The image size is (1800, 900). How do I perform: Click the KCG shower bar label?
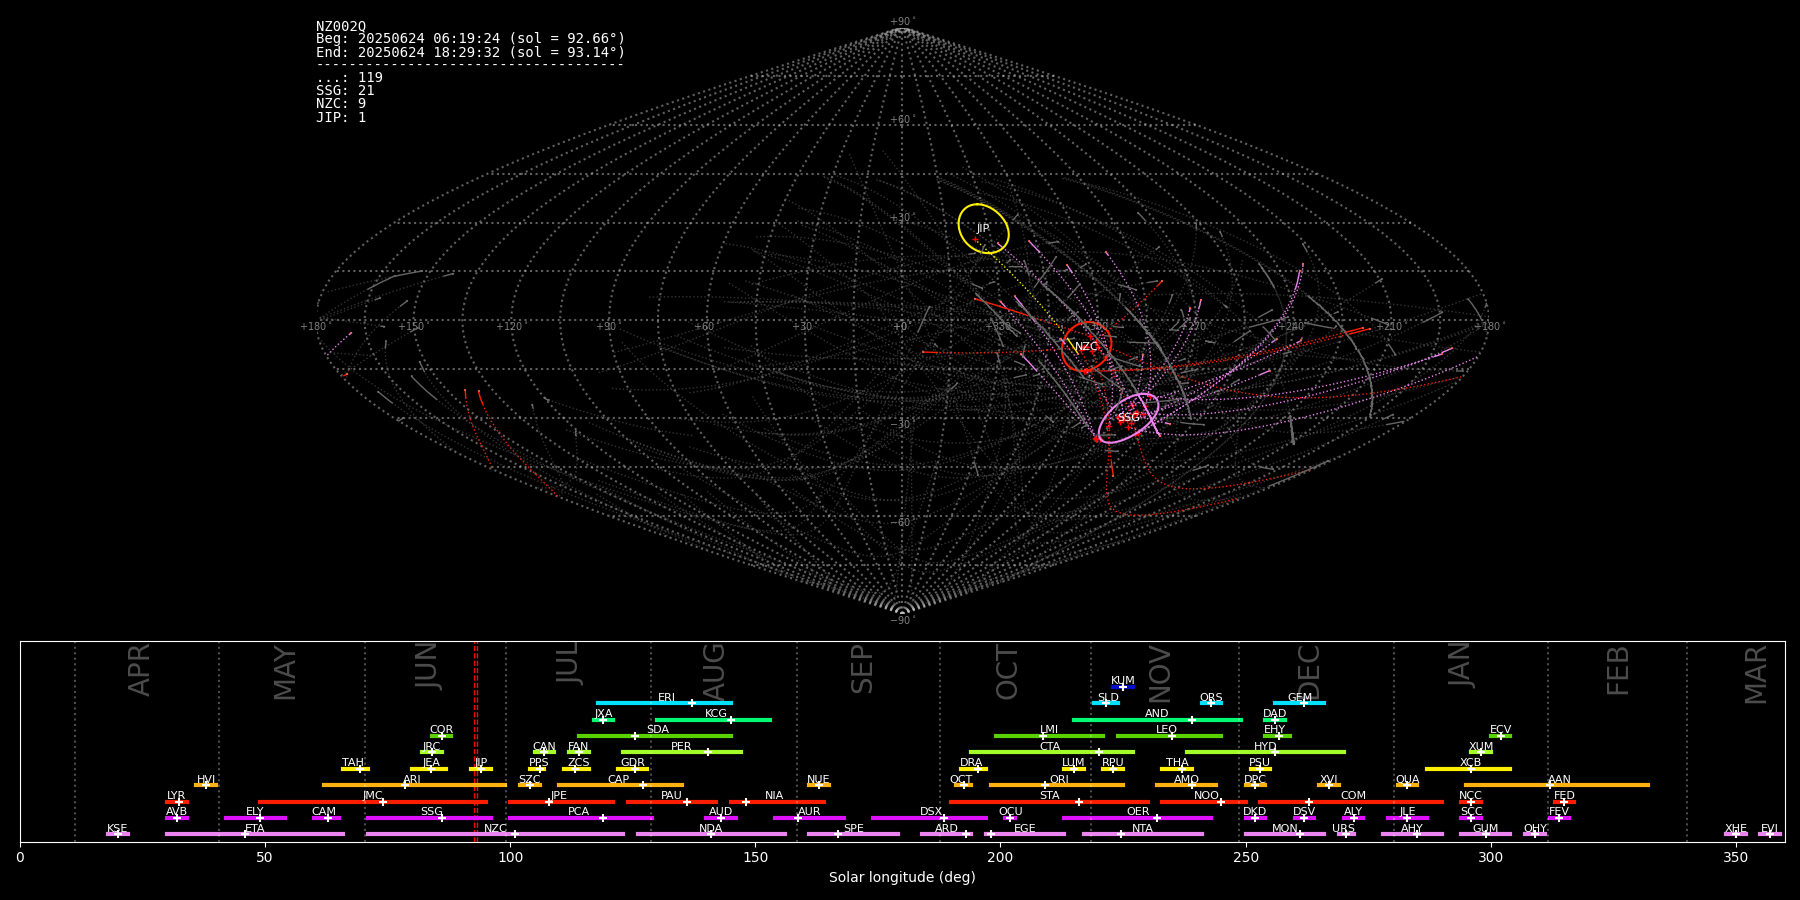tap(716, 714)
